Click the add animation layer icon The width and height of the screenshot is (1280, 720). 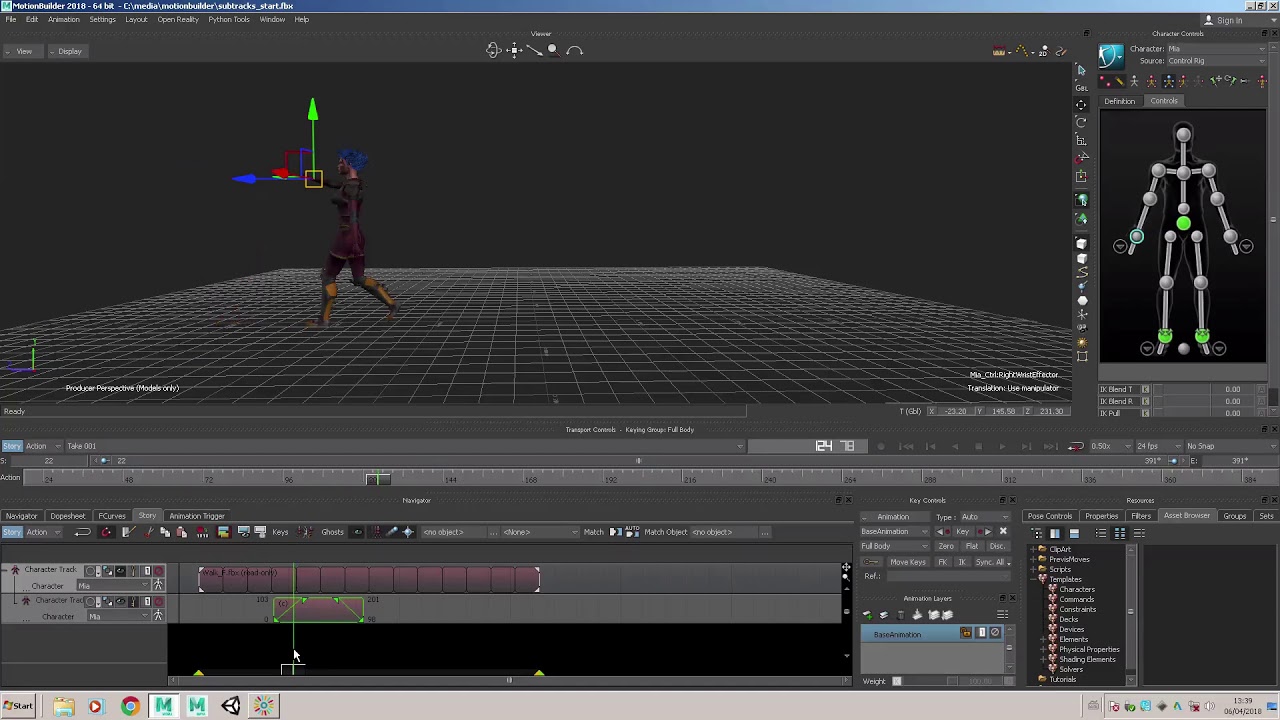pyautogui.click(x=867, y=615)
